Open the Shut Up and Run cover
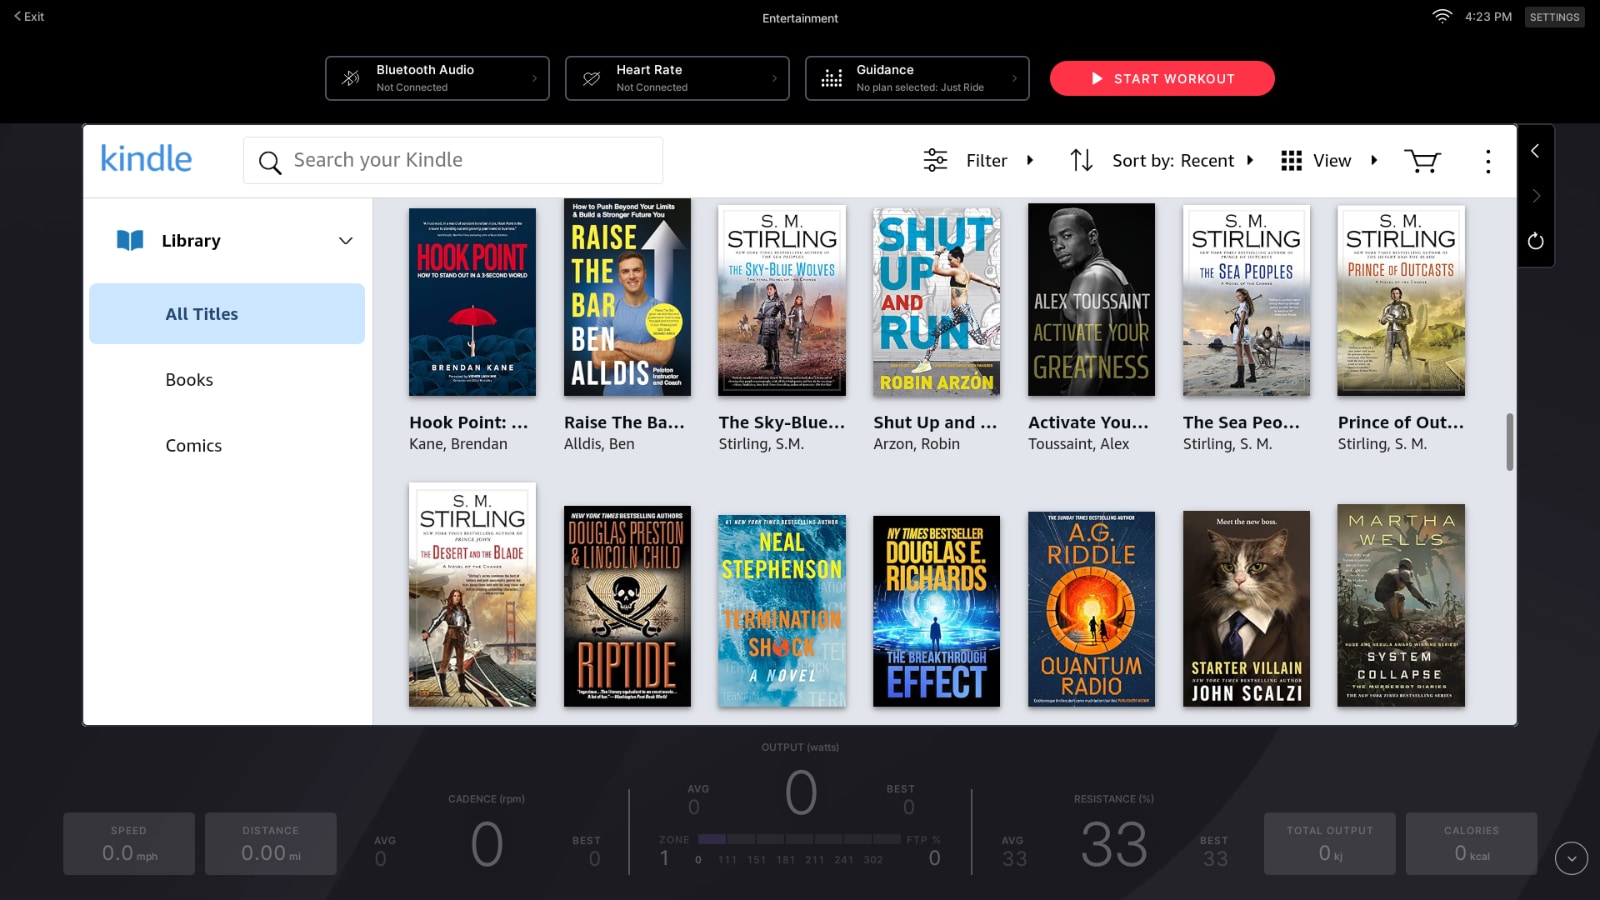1600x900 pixels. pos(936,302)
